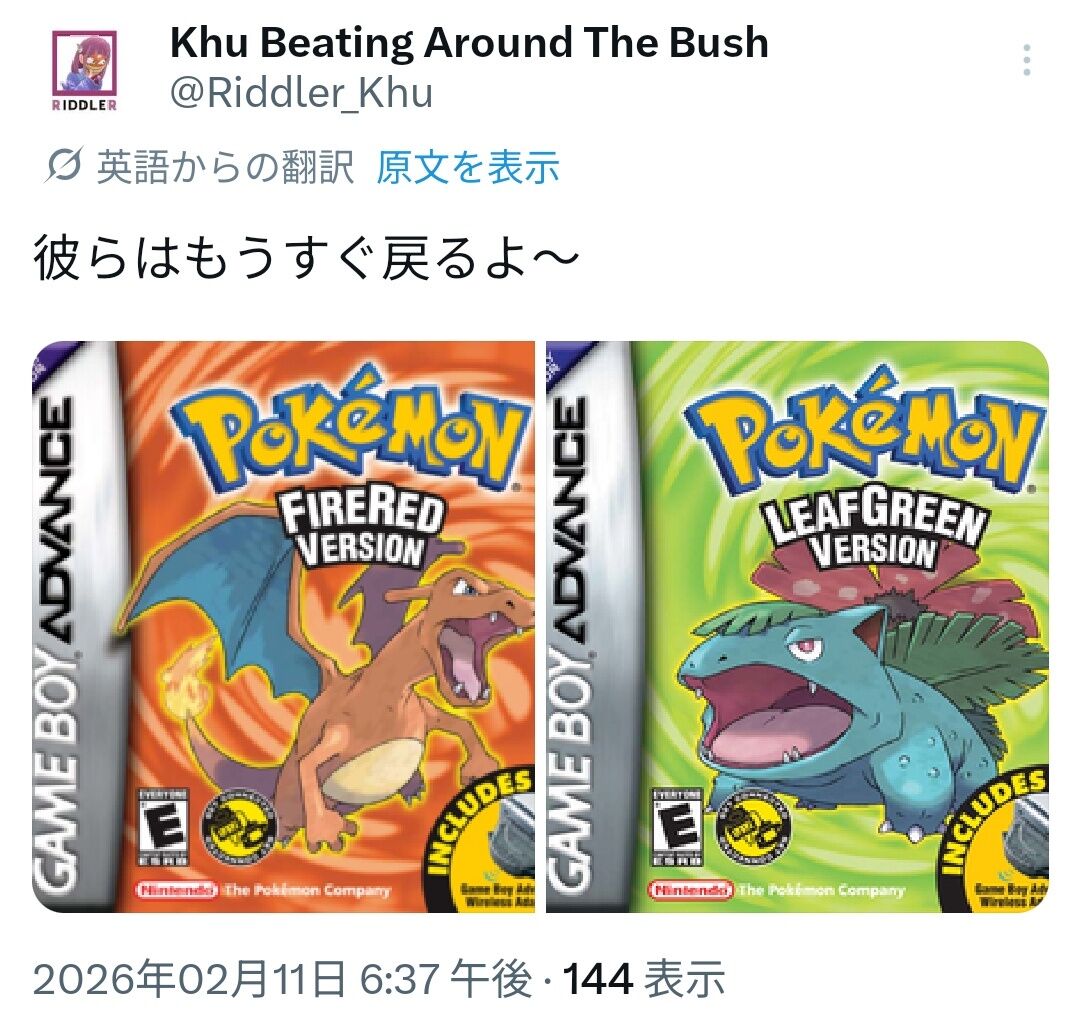Open the three-dot more options menu

pos(1027,61)
